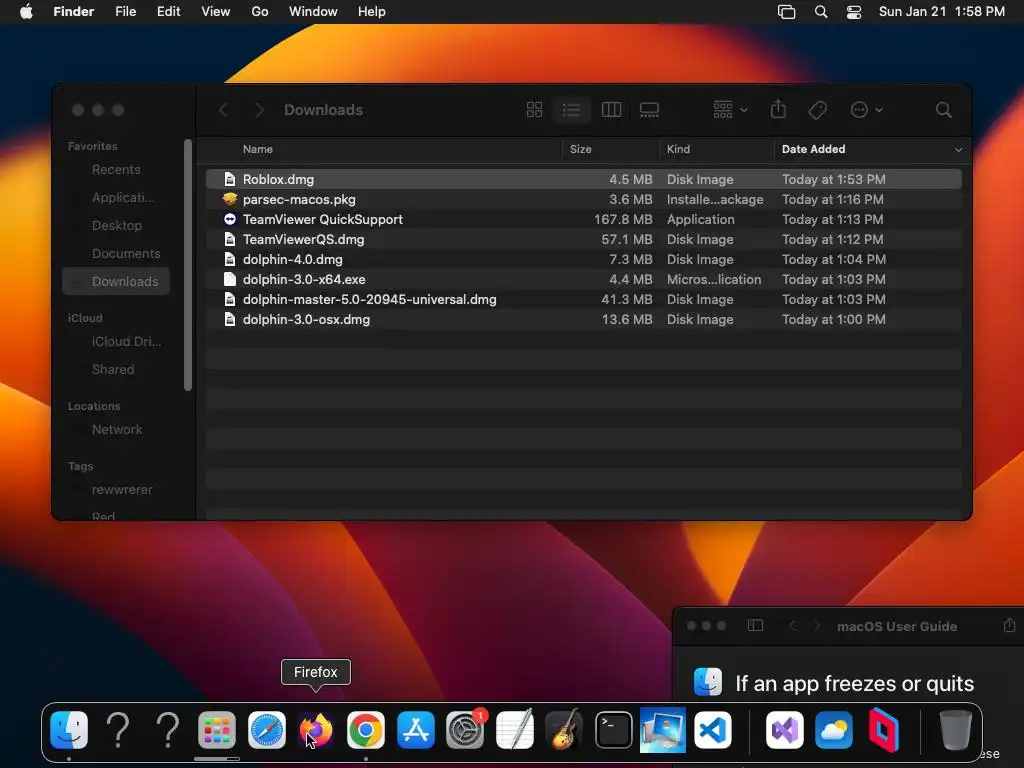Select the dolphin-4.0.dmg file
This screenshot has width=1024, height=768.
tap(583, 259)
